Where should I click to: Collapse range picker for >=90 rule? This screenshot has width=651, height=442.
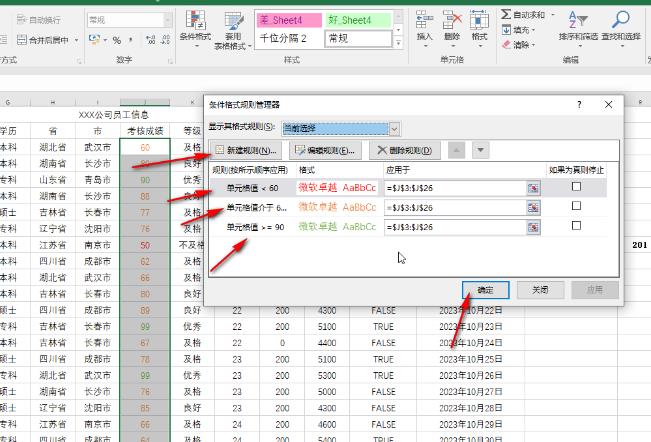(534, 227)
